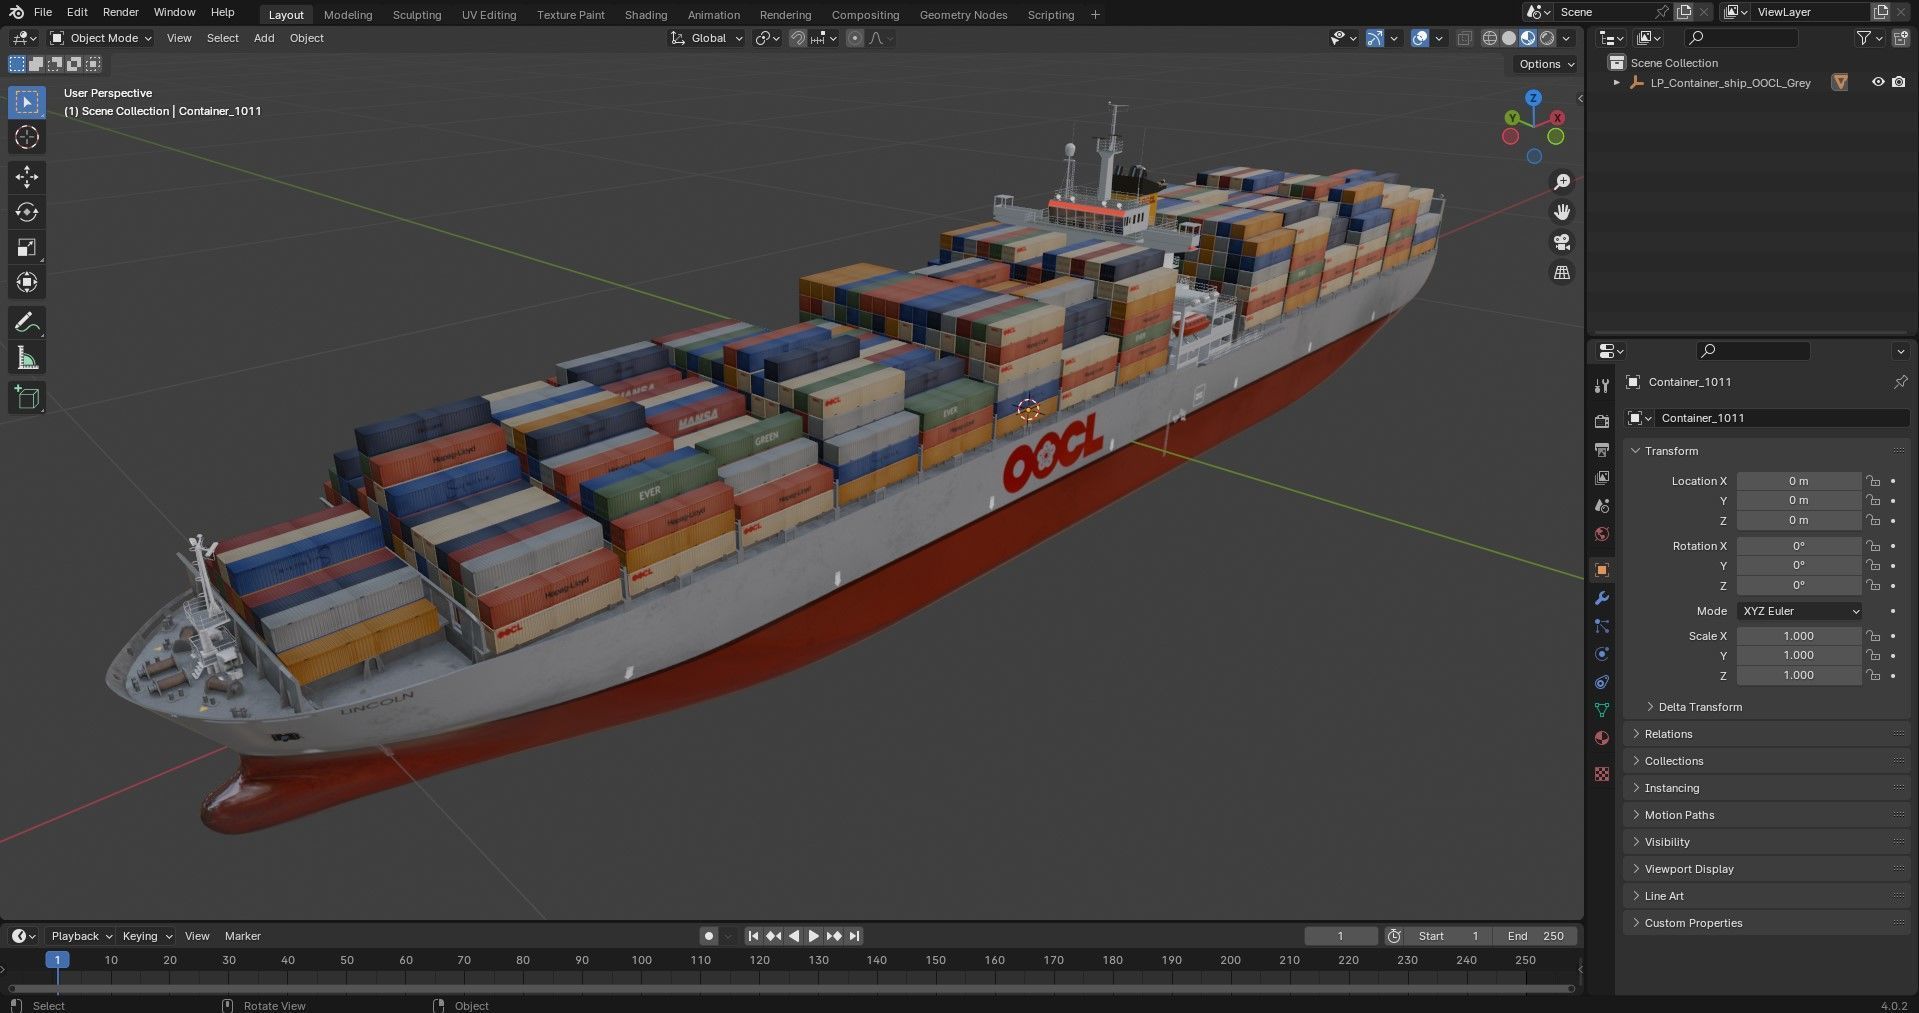Jump to the start frame
Viewport: 1919px width, 1013px height.
coord(753,936)
